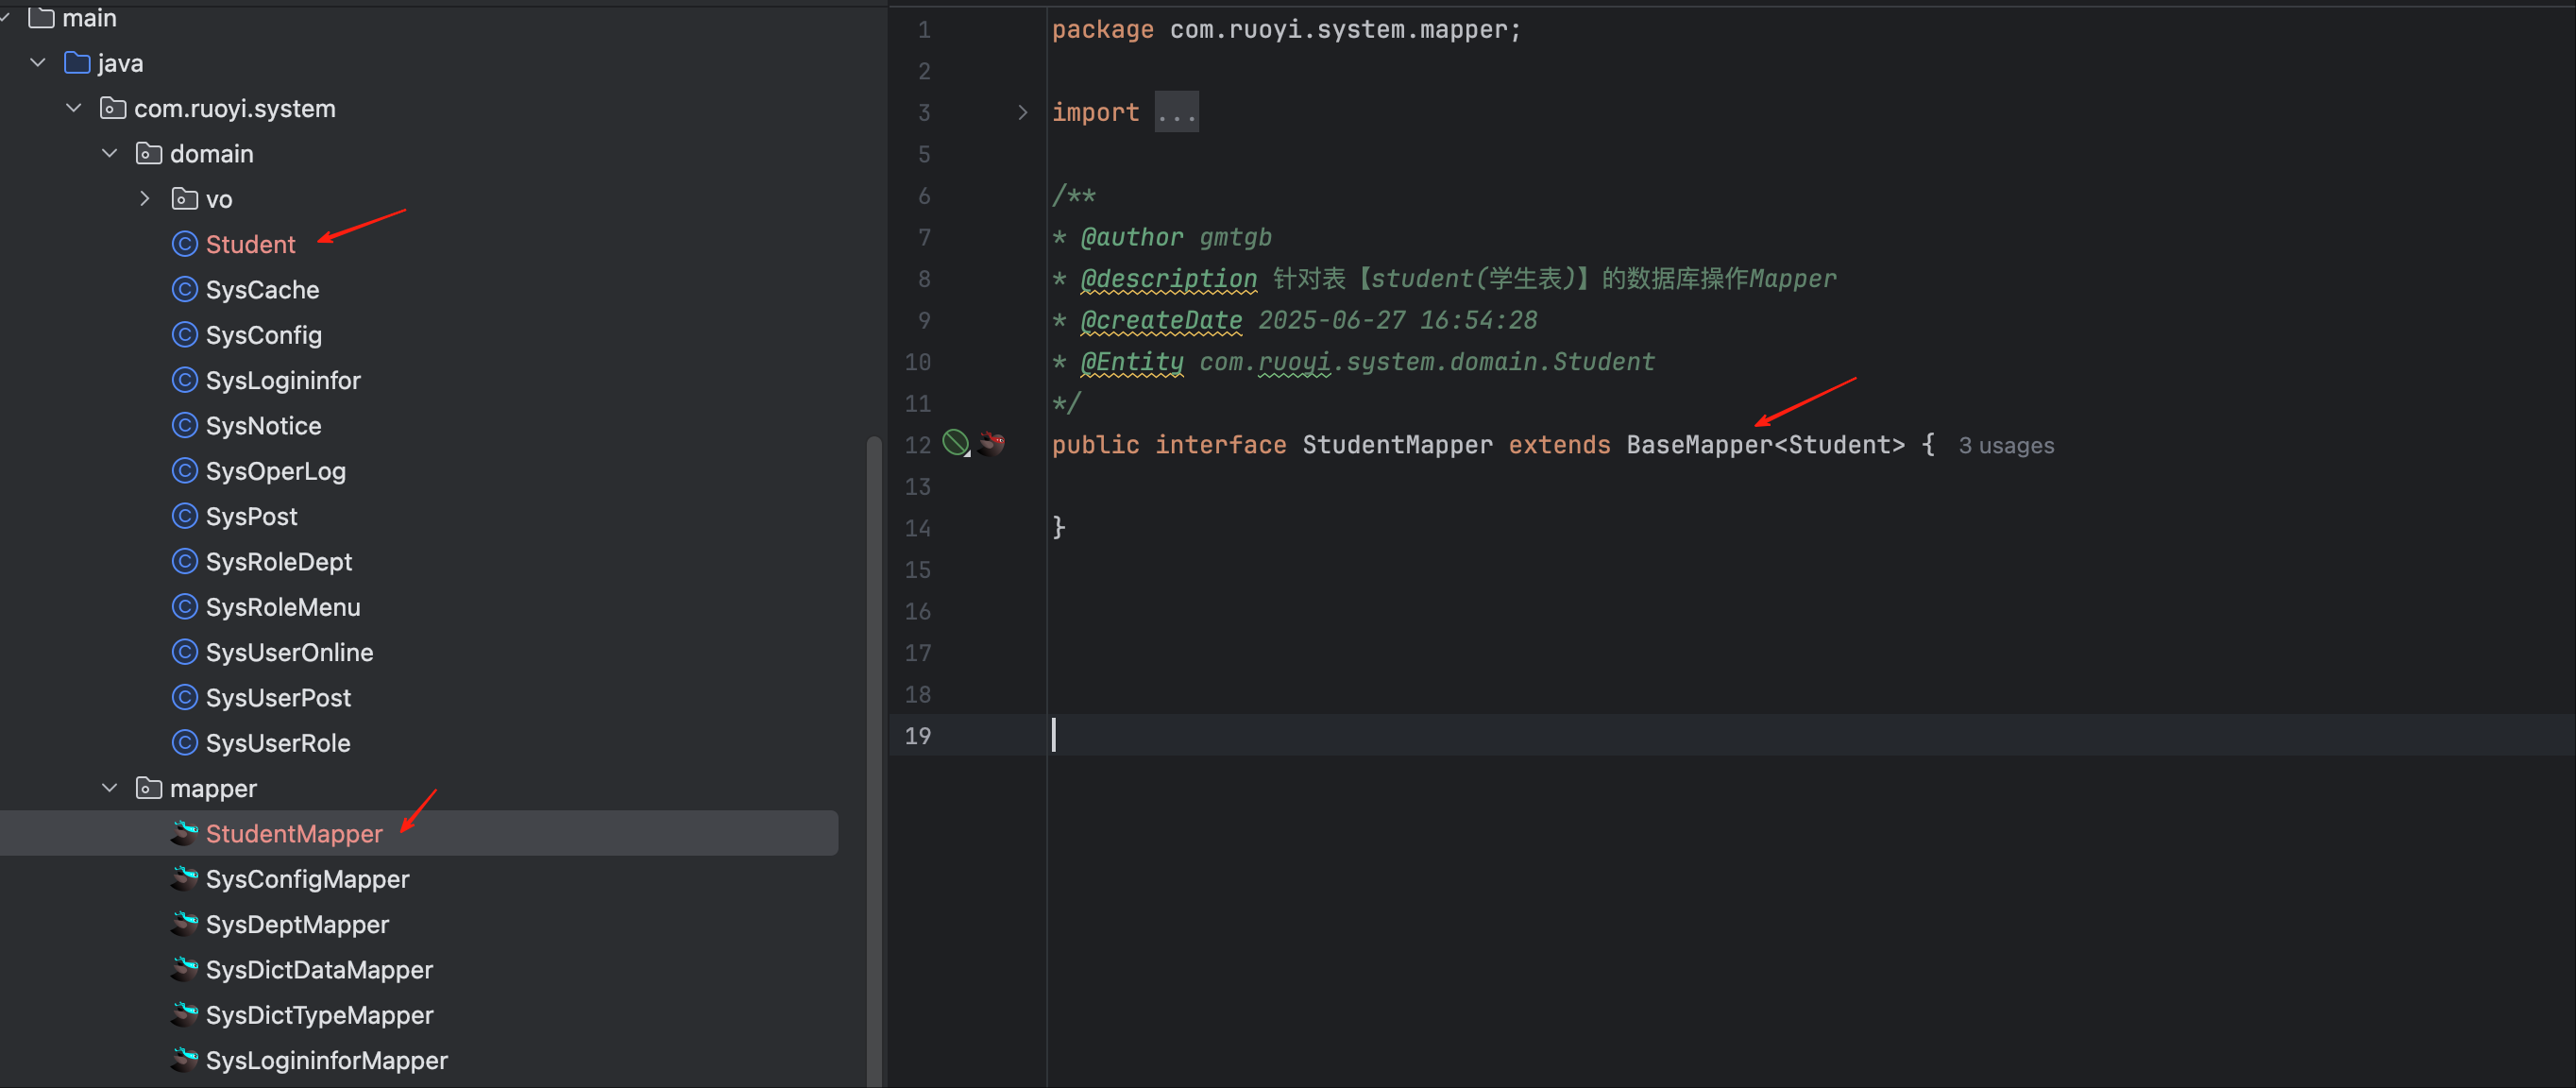
Task: Click the Student class icon
Action: tap(184, 244)
